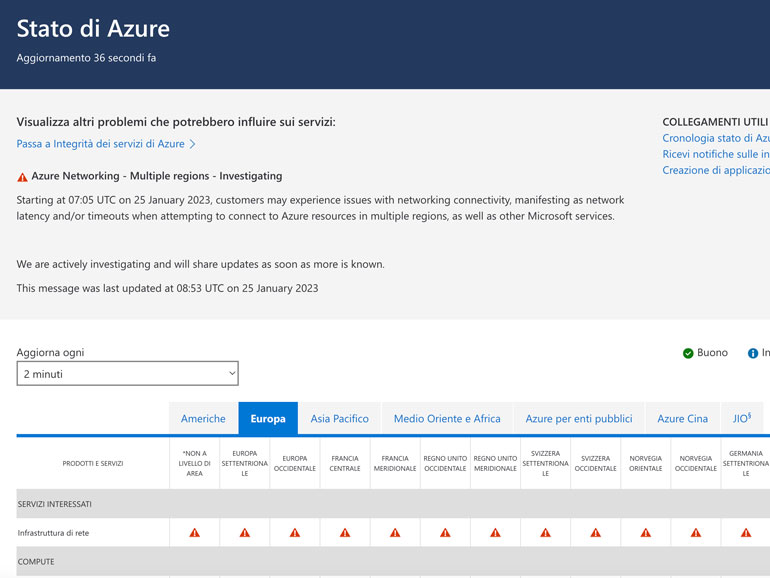The image size is (770, 578).
Task: Click warning icon for Svizzera Settentrionale column
Action: 545,532
